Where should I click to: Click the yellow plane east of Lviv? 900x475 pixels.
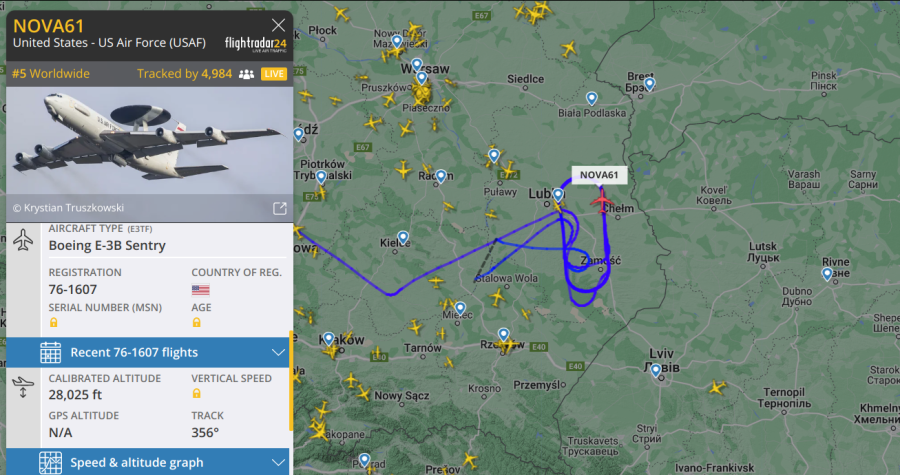[717, 388]
